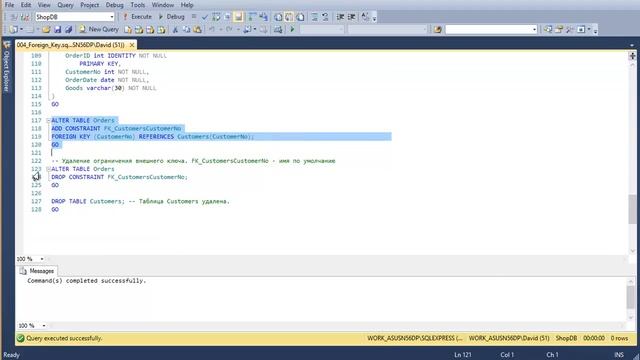This screenshot has width=640, height=360.
Task: Click the Cancel Executing Query stop icon
Action: click(x=194, y=17)
